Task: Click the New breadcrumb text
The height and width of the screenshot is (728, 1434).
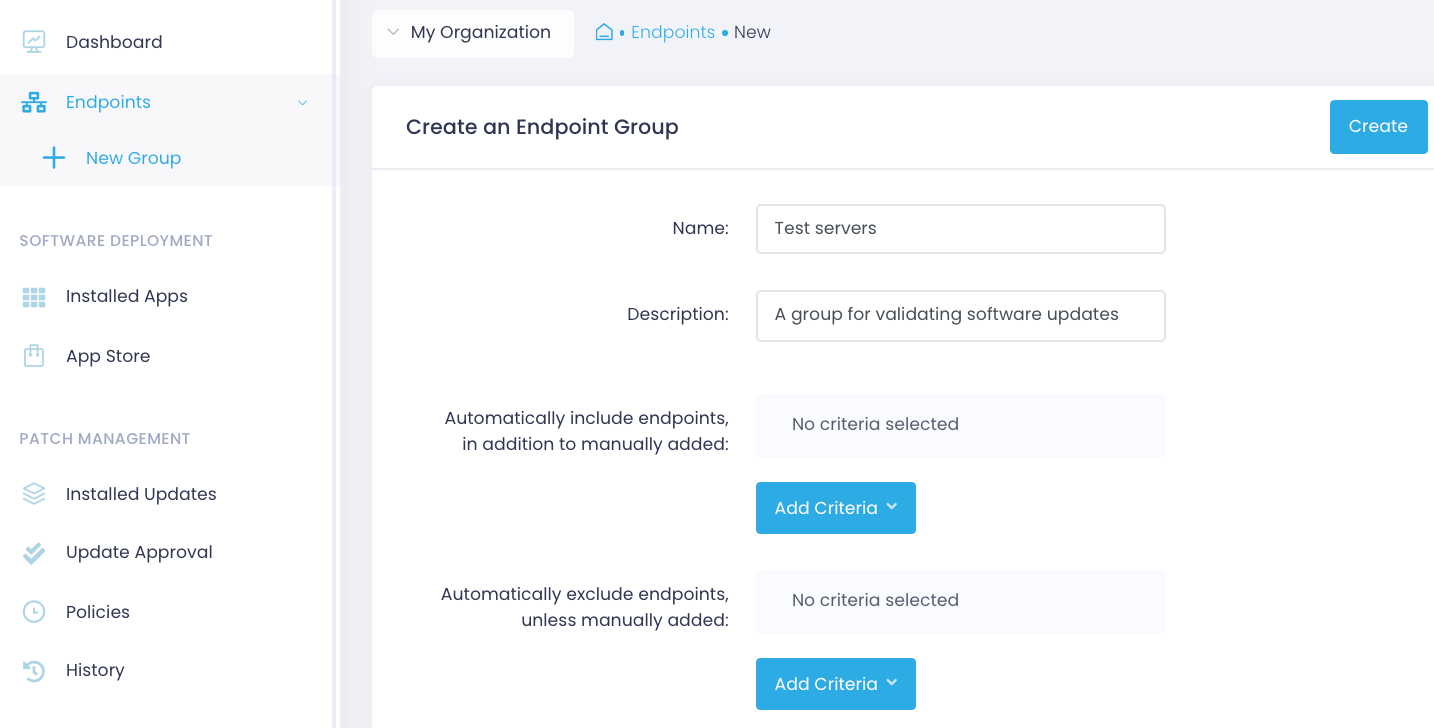Action: (752, 32)
